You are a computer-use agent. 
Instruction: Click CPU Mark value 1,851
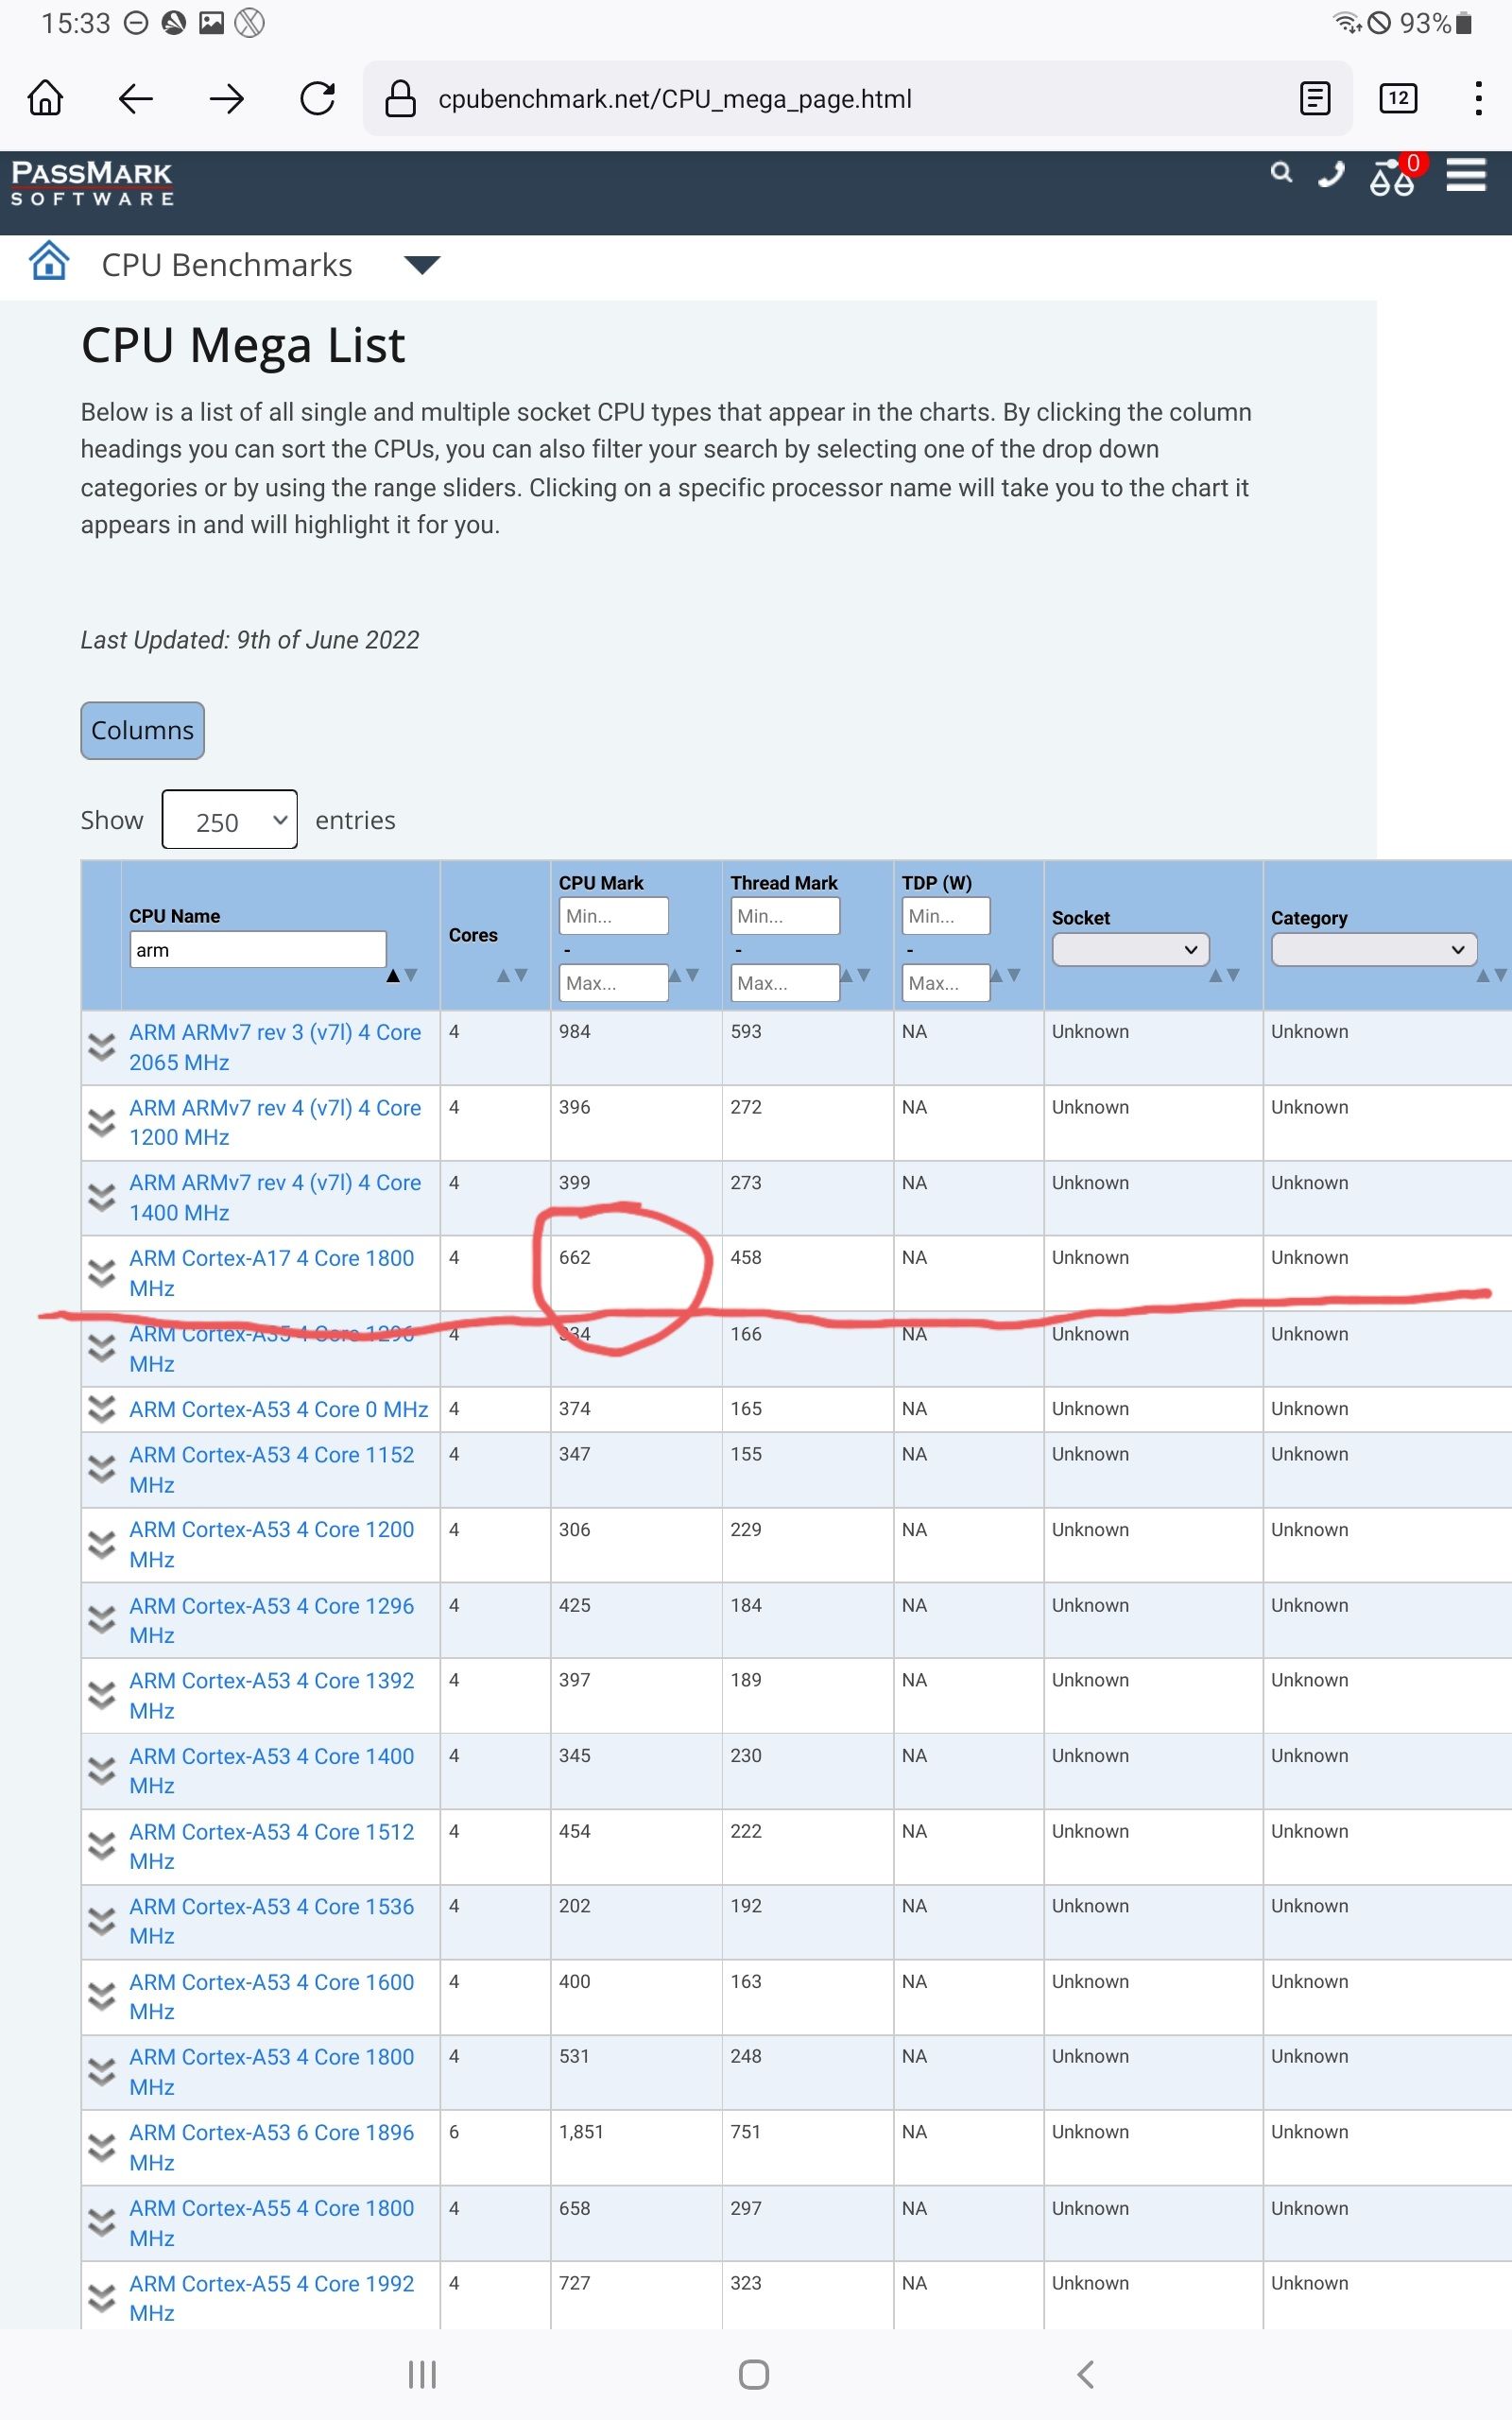click(x=581, y=2132)
